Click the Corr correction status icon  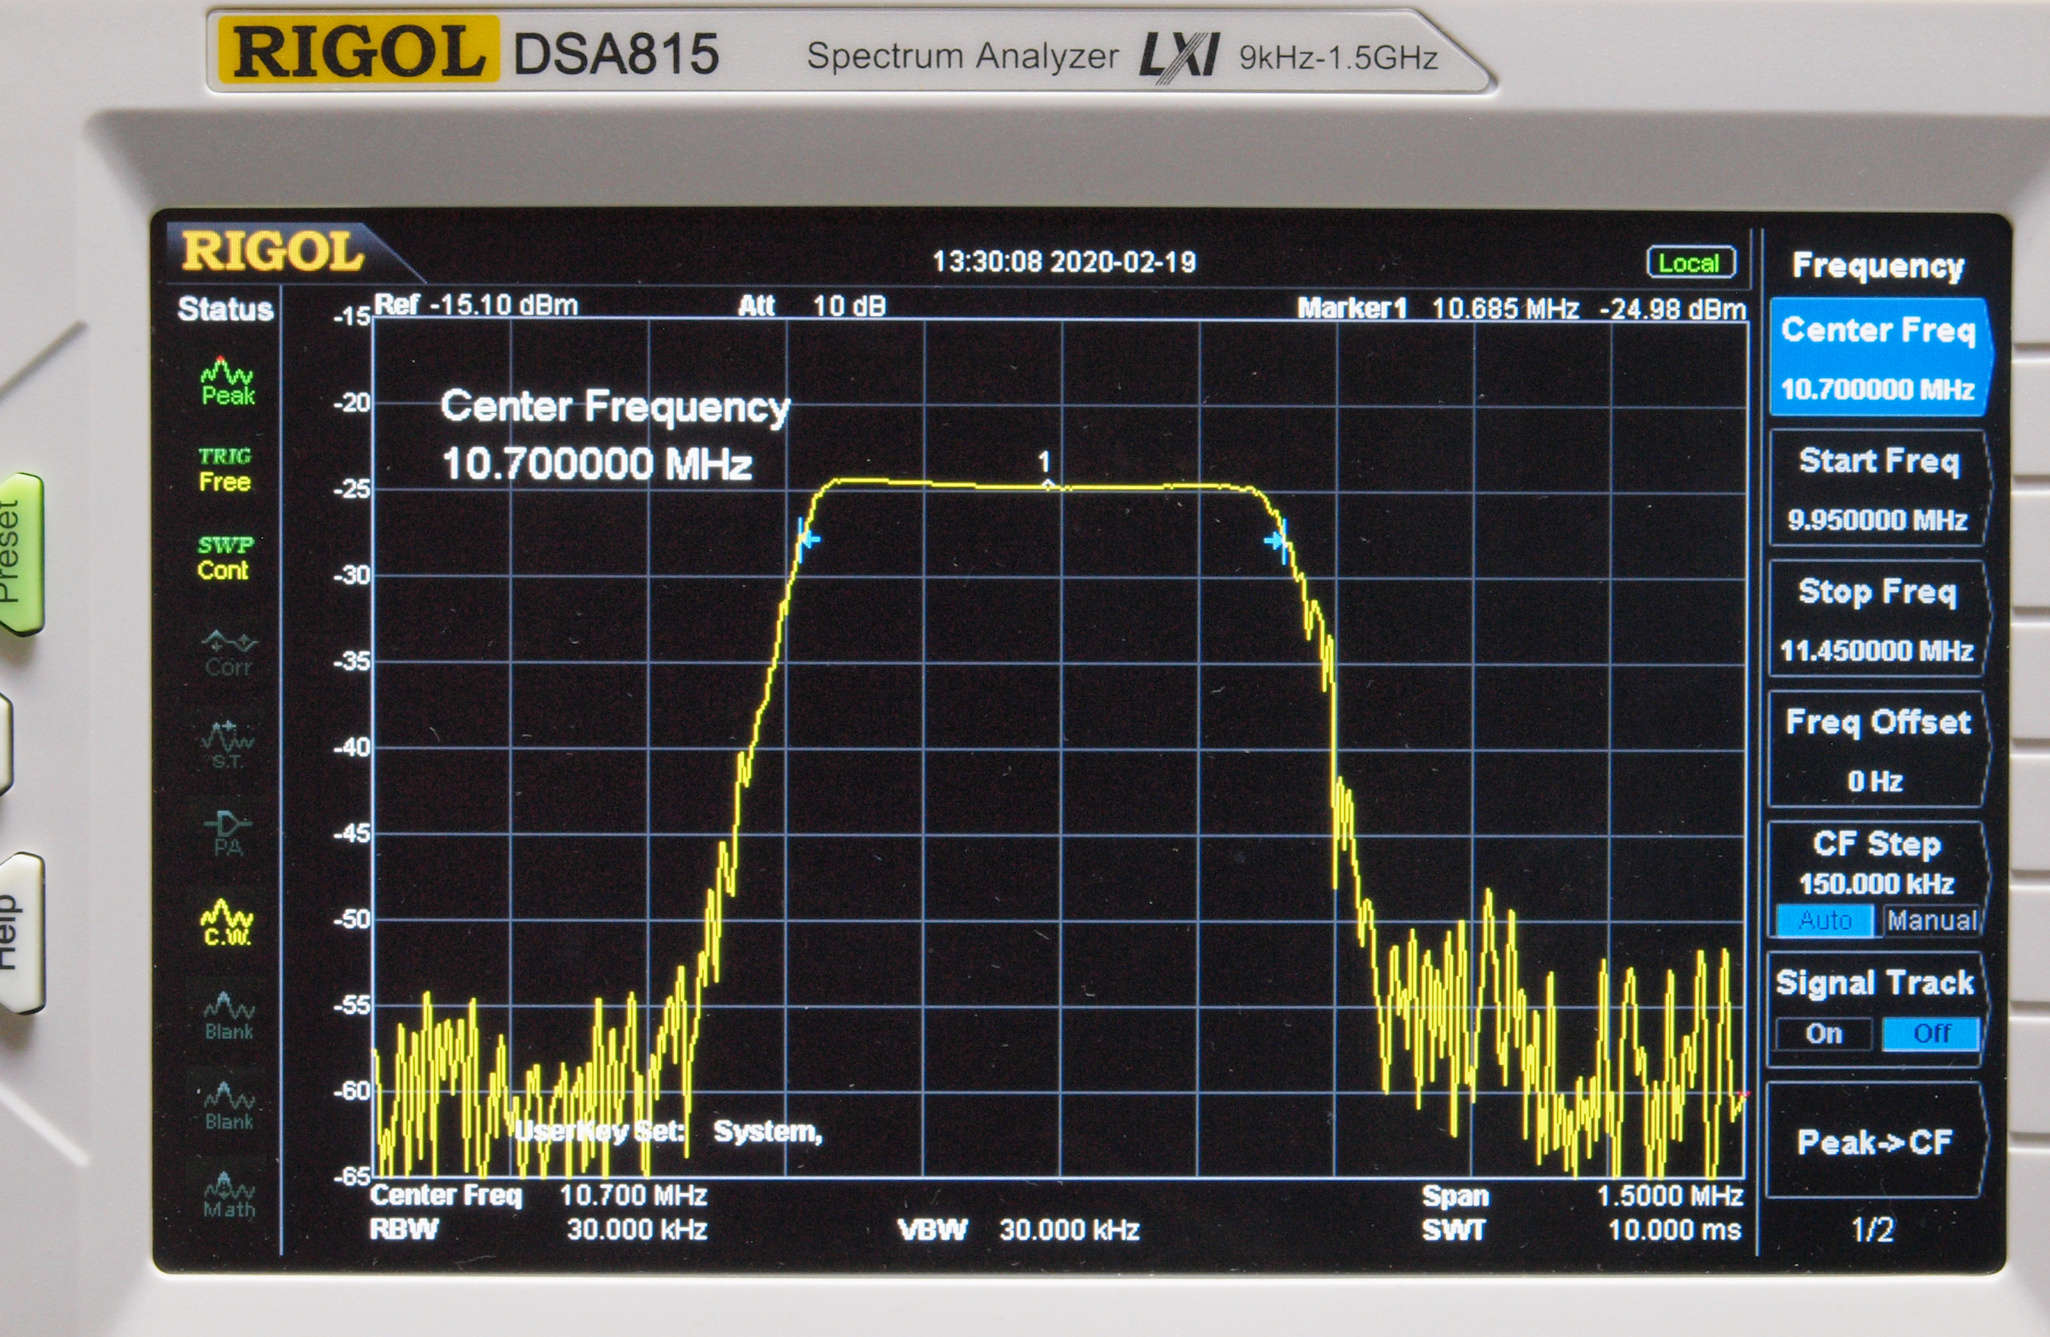[228, 653]
